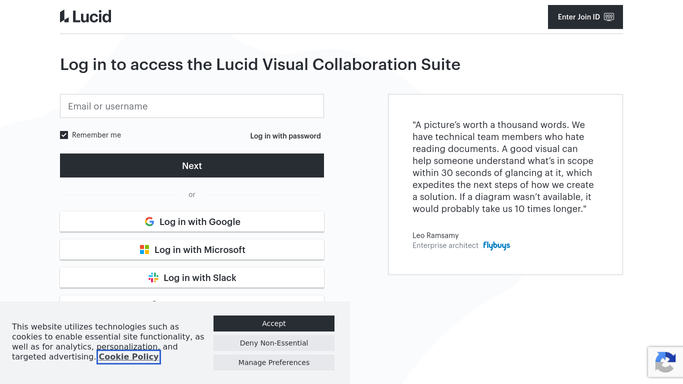
Task: Click the Log in with password link
Action: (285, 136)
